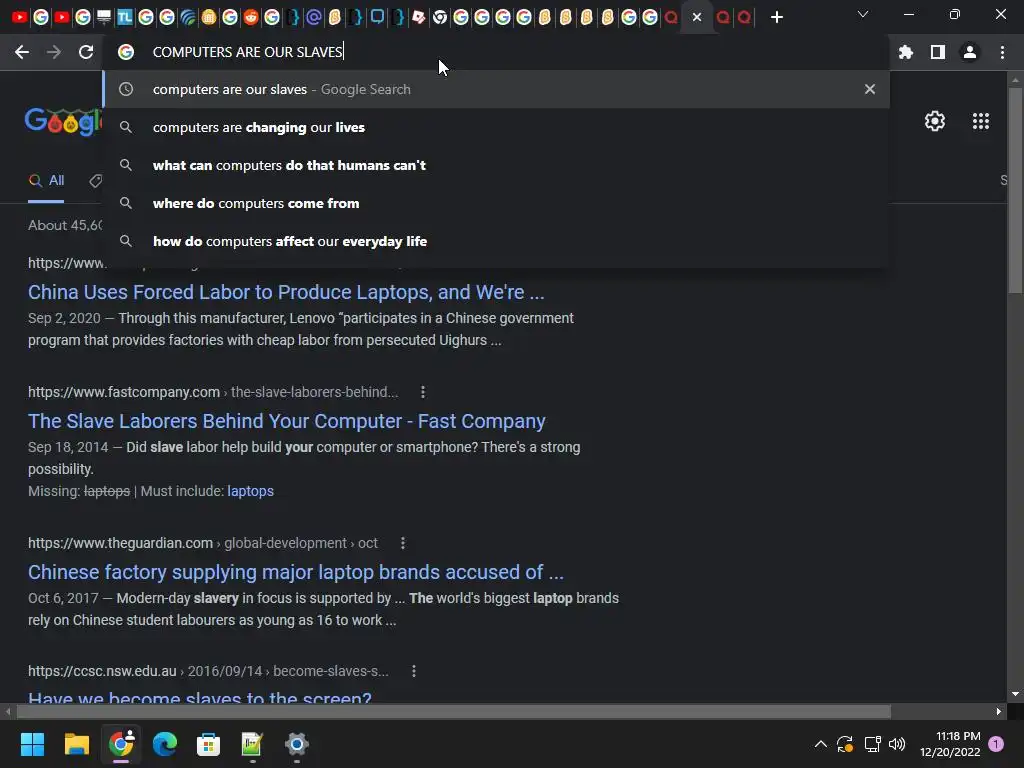
Task: Open 'Have we become slaves to the screen?' result
Action: (200, 696)
